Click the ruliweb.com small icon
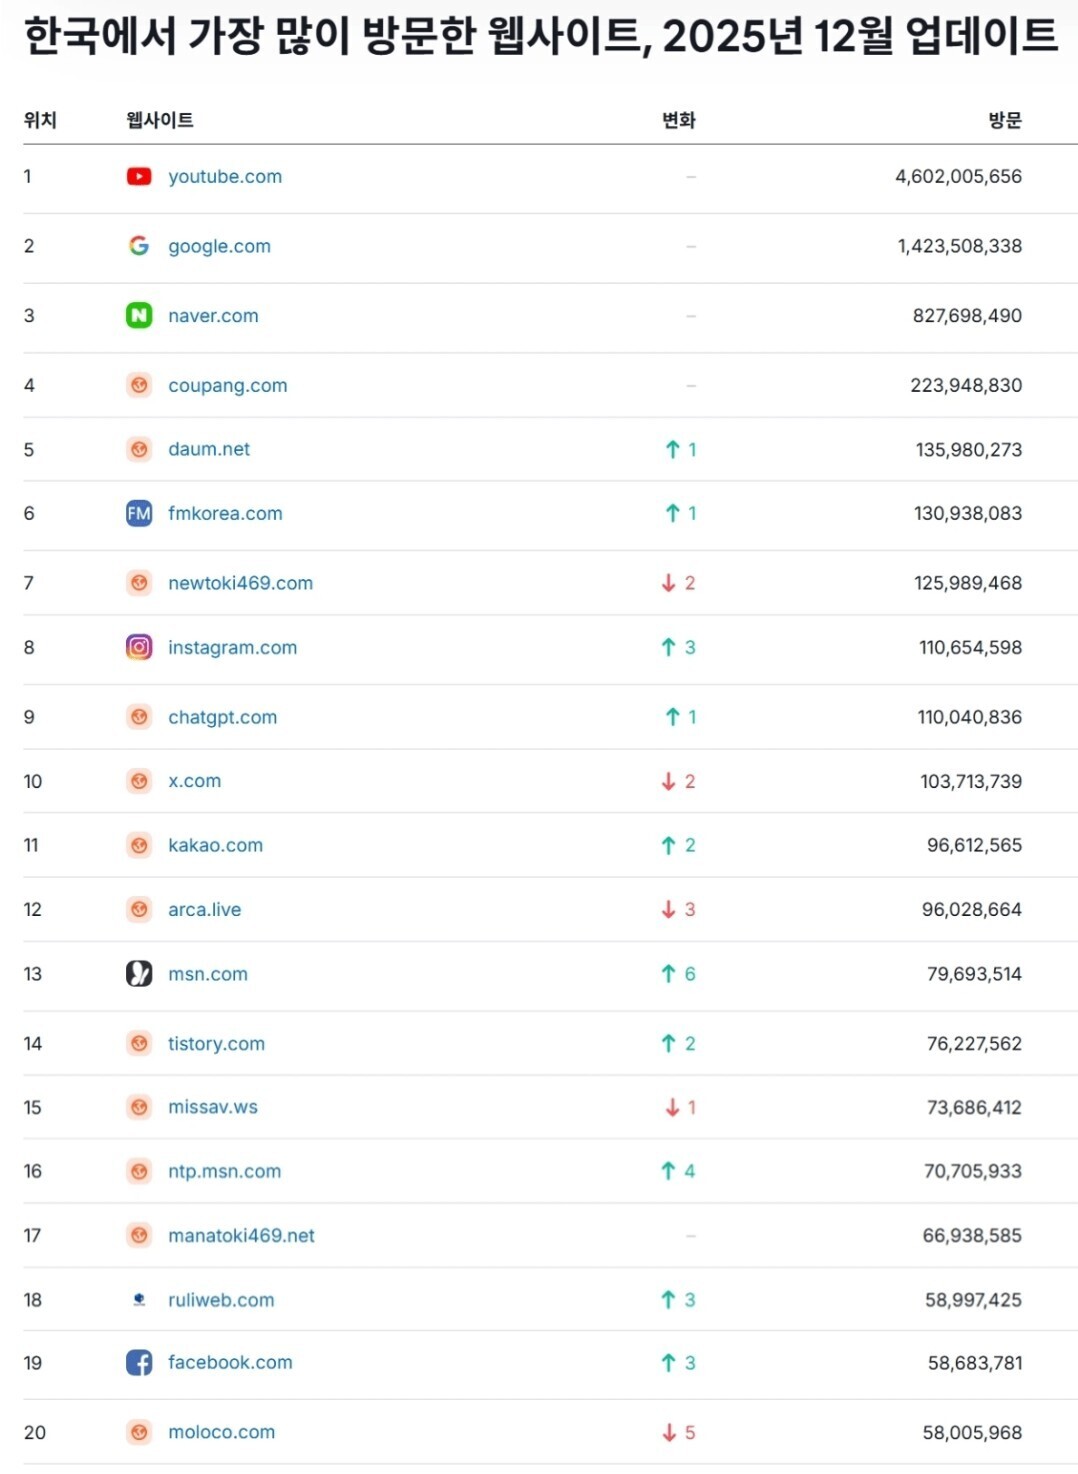1078x1474 pixels. pyautogui.click(x=139, y=1300)
